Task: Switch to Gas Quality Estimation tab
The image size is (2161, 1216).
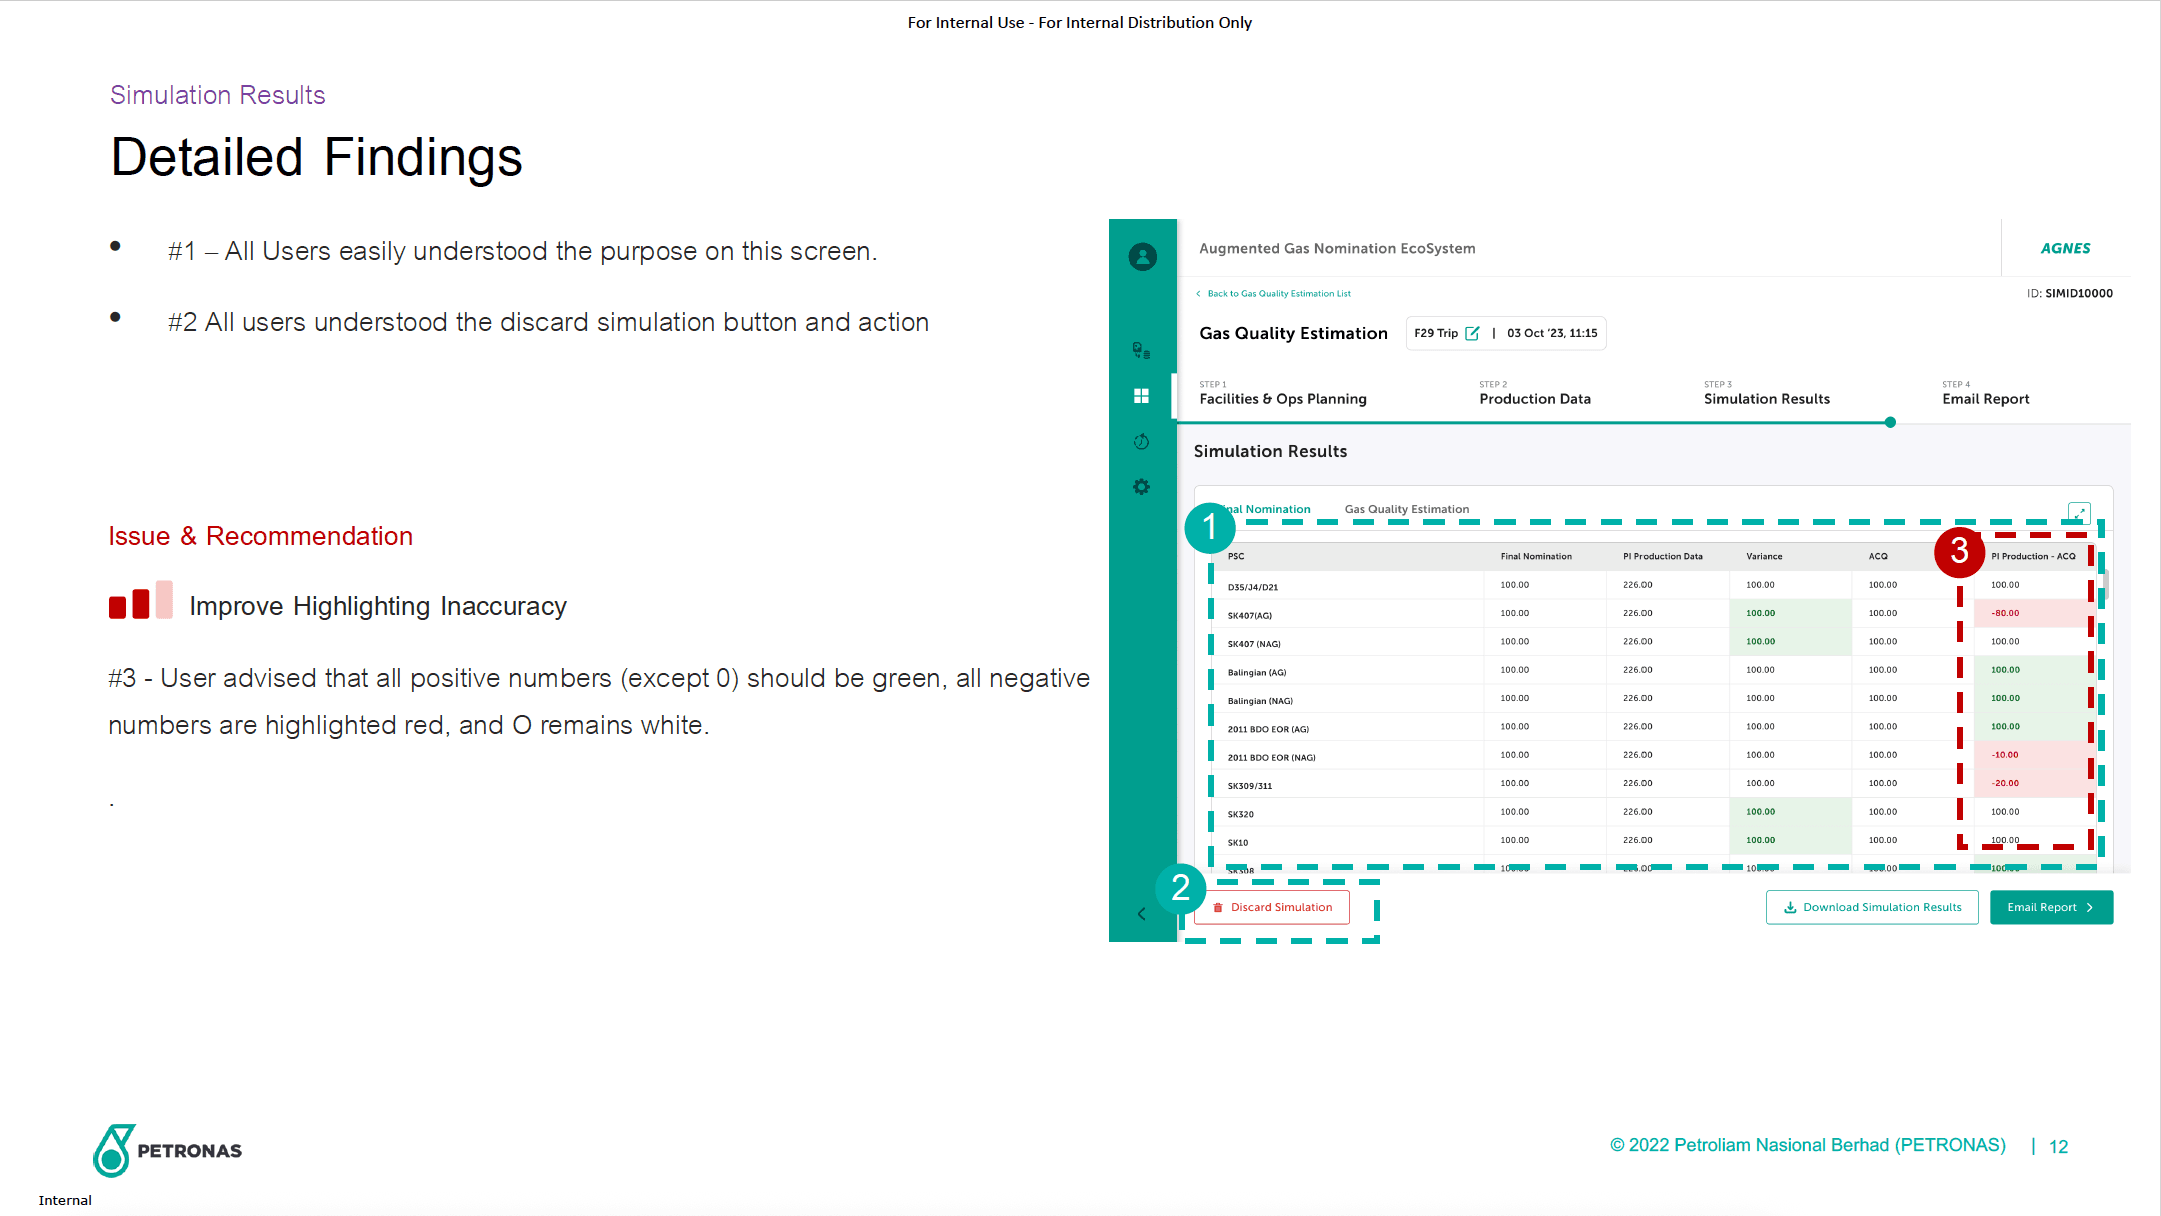Action: click(1406, 510)
